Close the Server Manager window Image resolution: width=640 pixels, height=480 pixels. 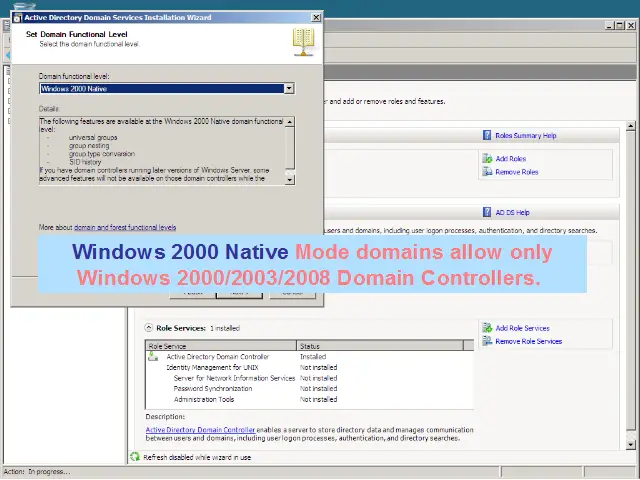pos(631,25)
